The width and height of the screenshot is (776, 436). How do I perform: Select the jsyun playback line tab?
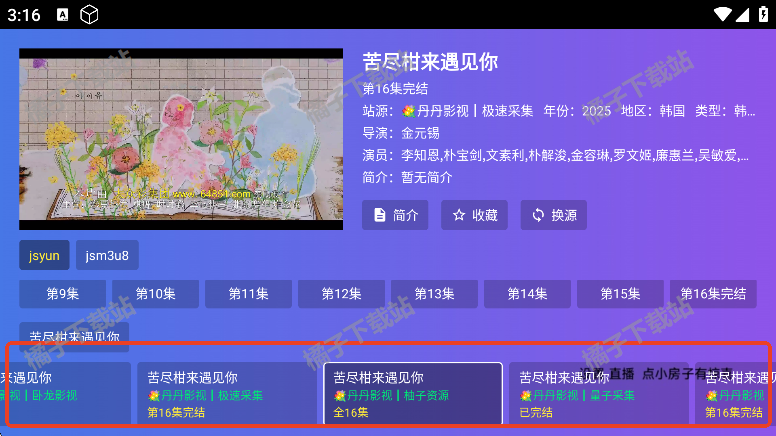click(x=44, y=255)
